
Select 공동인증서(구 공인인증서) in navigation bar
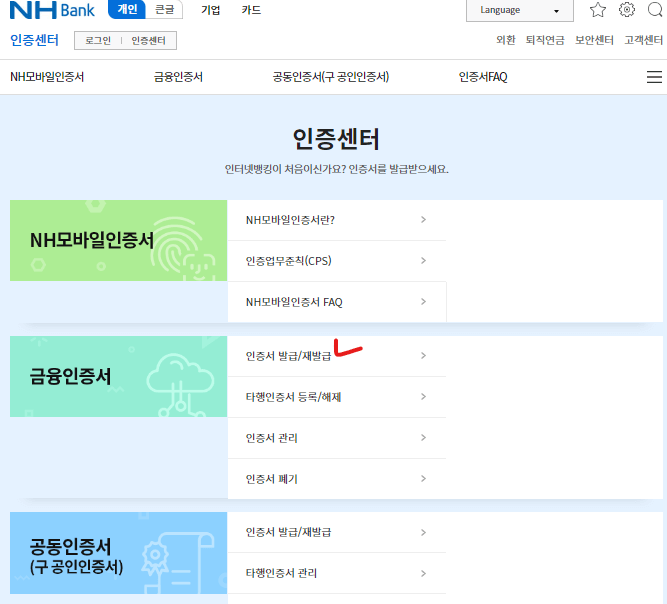point(331,77)
